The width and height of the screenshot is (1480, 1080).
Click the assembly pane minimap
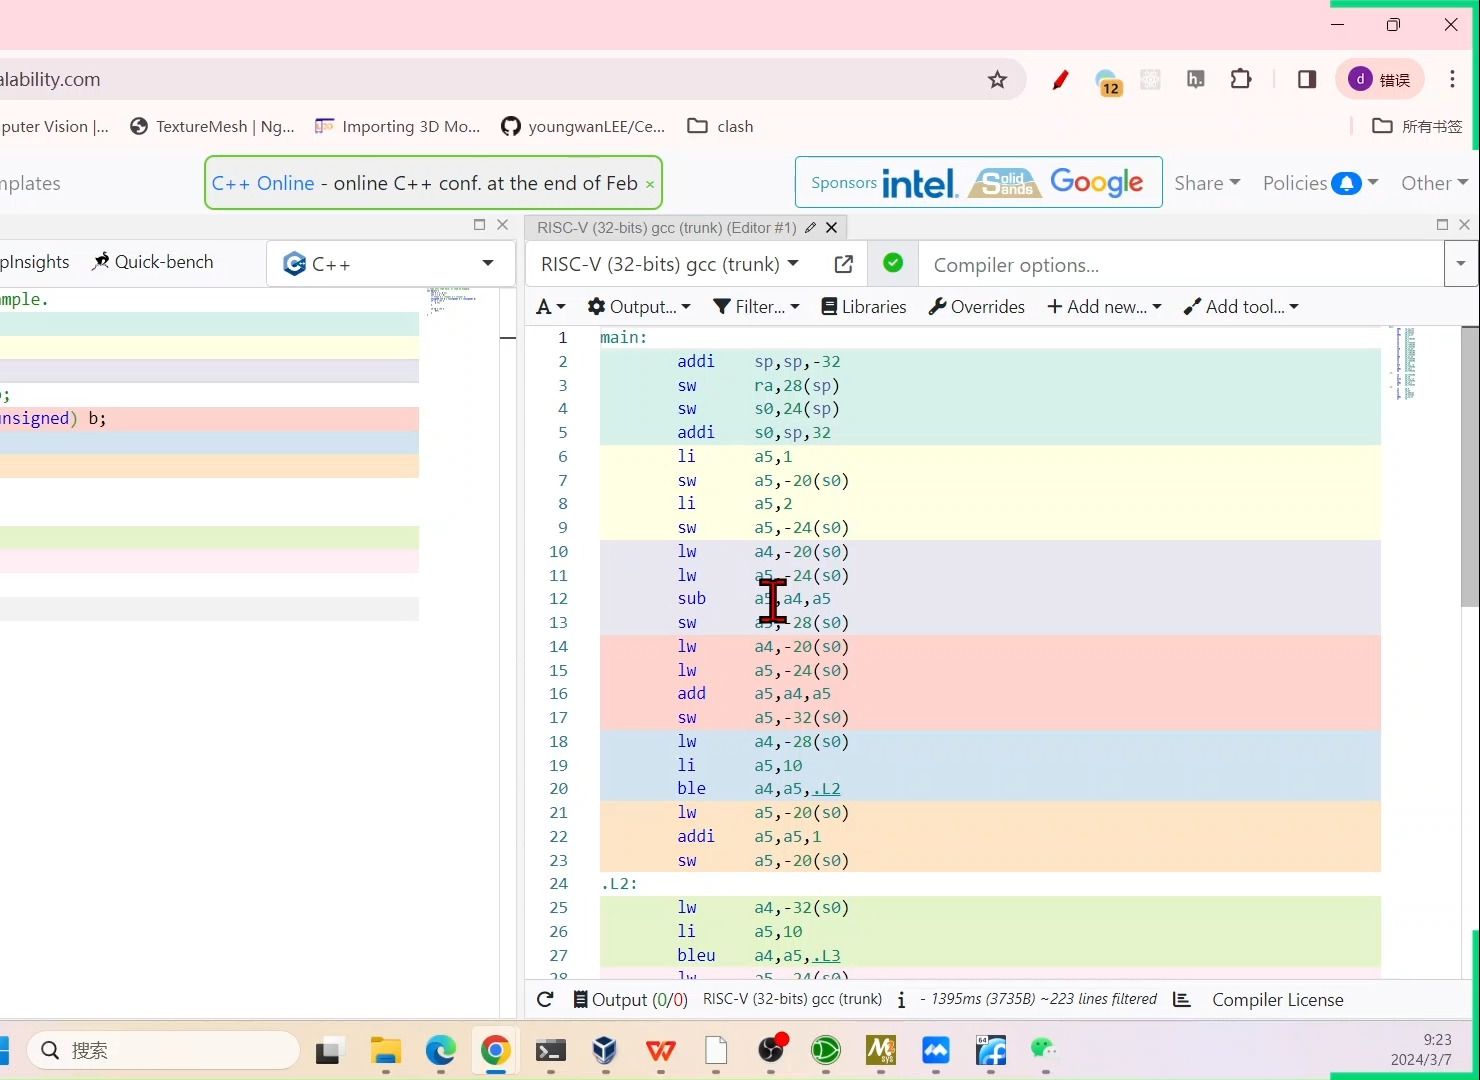(x=1404, y=363)
